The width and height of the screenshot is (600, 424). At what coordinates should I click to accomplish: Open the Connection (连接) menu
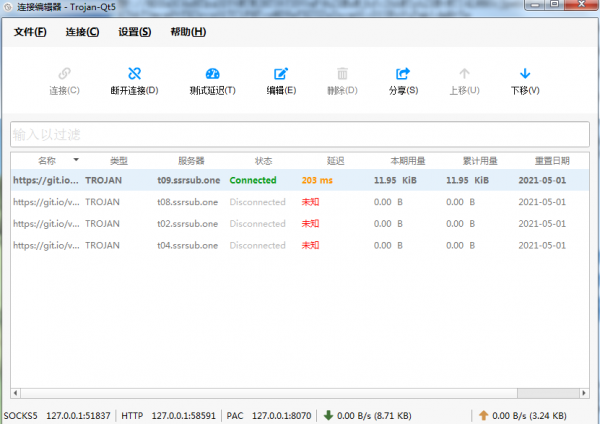[82, 32]
